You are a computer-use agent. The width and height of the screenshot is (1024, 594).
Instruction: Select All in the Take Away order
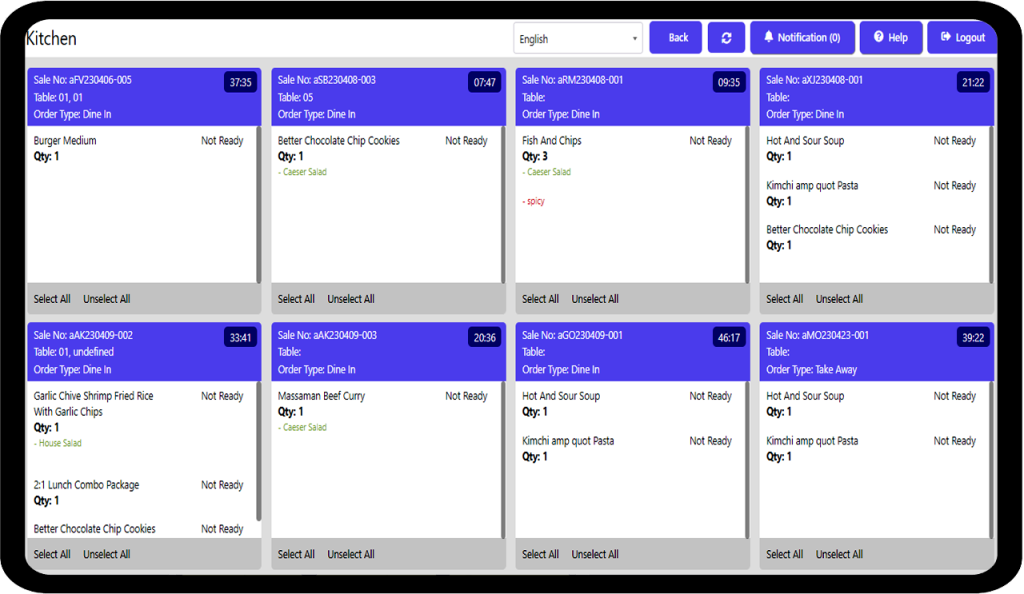(x=784, y=554)
